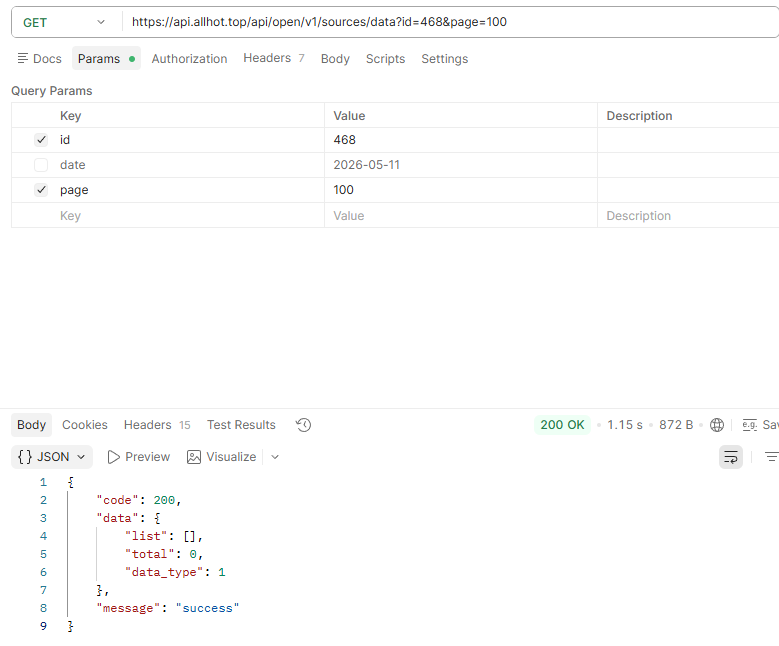
Task: Enable the date parameter checkbox
Action: (41, 165)
